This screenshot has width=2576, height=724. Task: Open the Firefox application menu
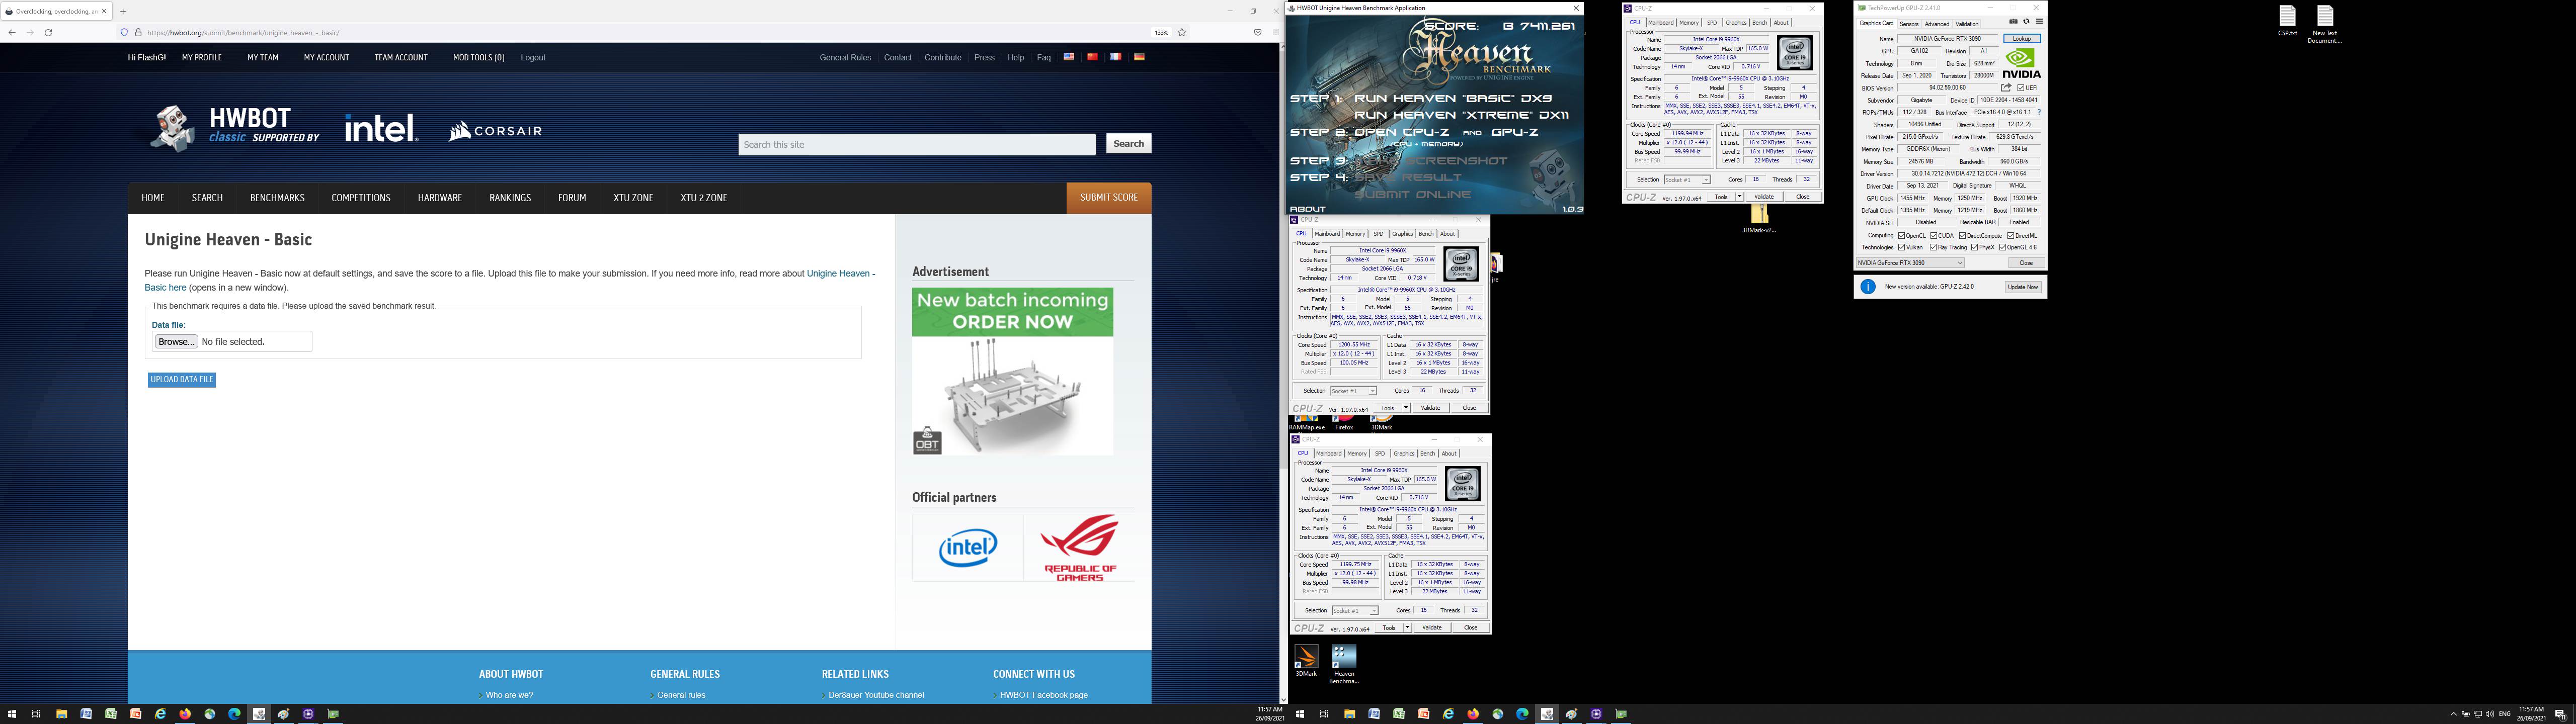(x=1275, y=32)
